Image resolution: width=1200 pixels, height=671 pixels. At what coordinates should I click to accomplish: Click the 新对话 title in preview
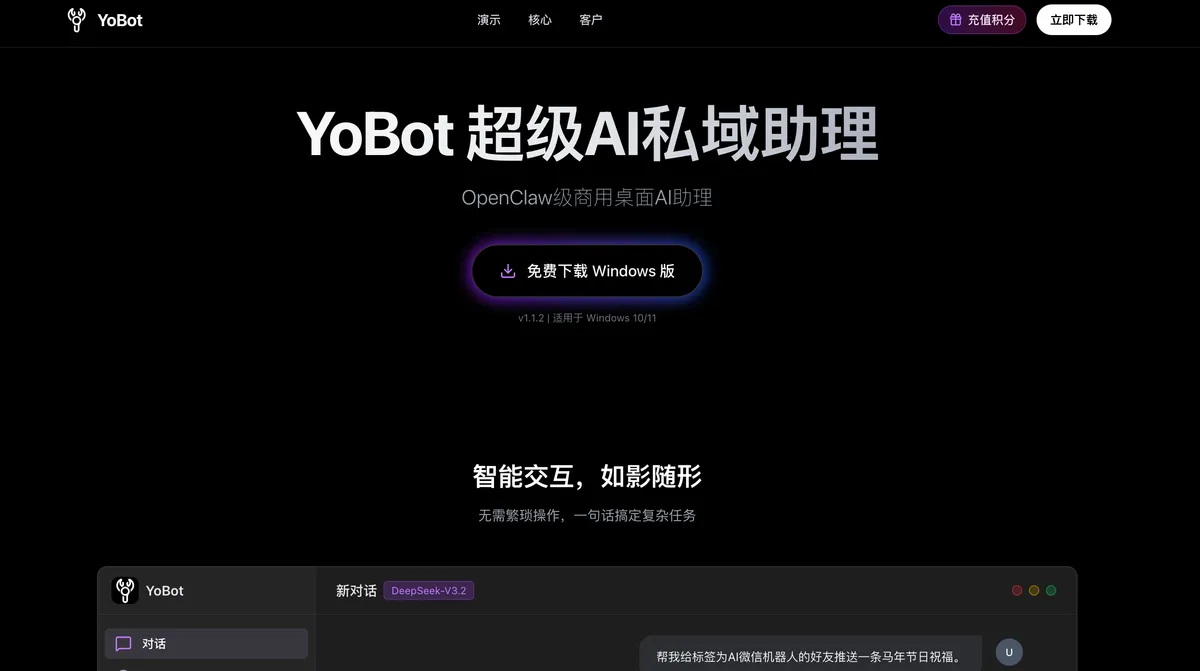[356, 591]
